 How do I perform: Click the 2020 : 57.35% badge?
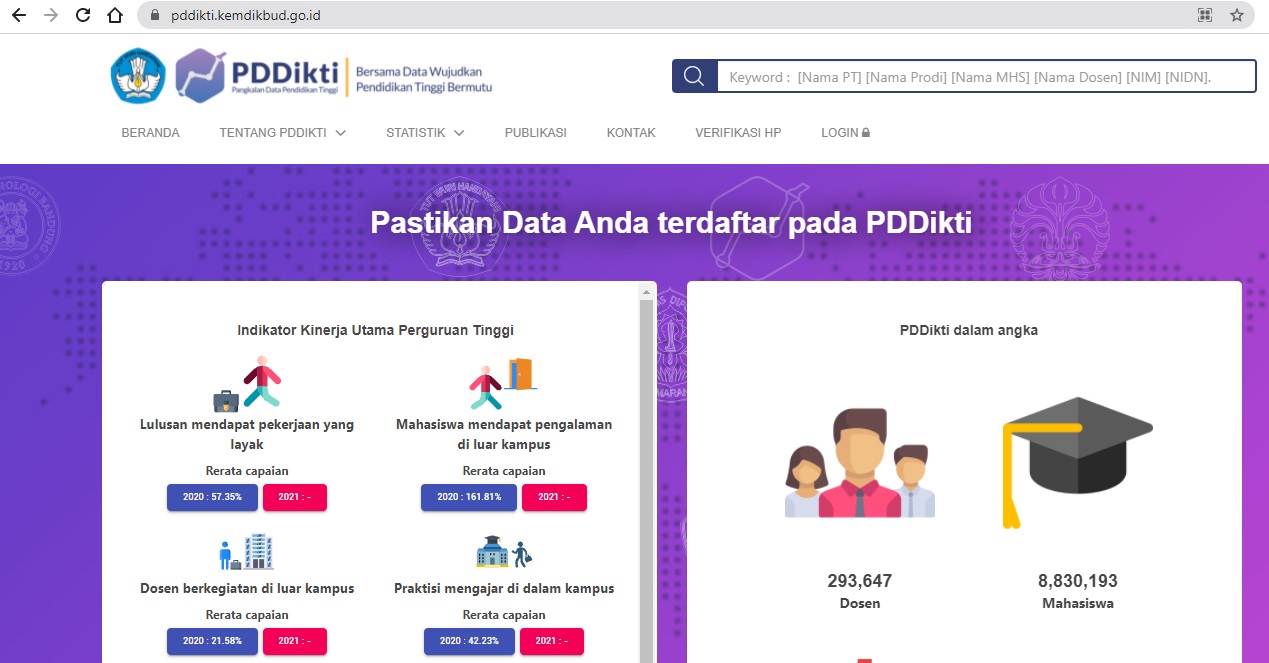(x=212, y=497)
